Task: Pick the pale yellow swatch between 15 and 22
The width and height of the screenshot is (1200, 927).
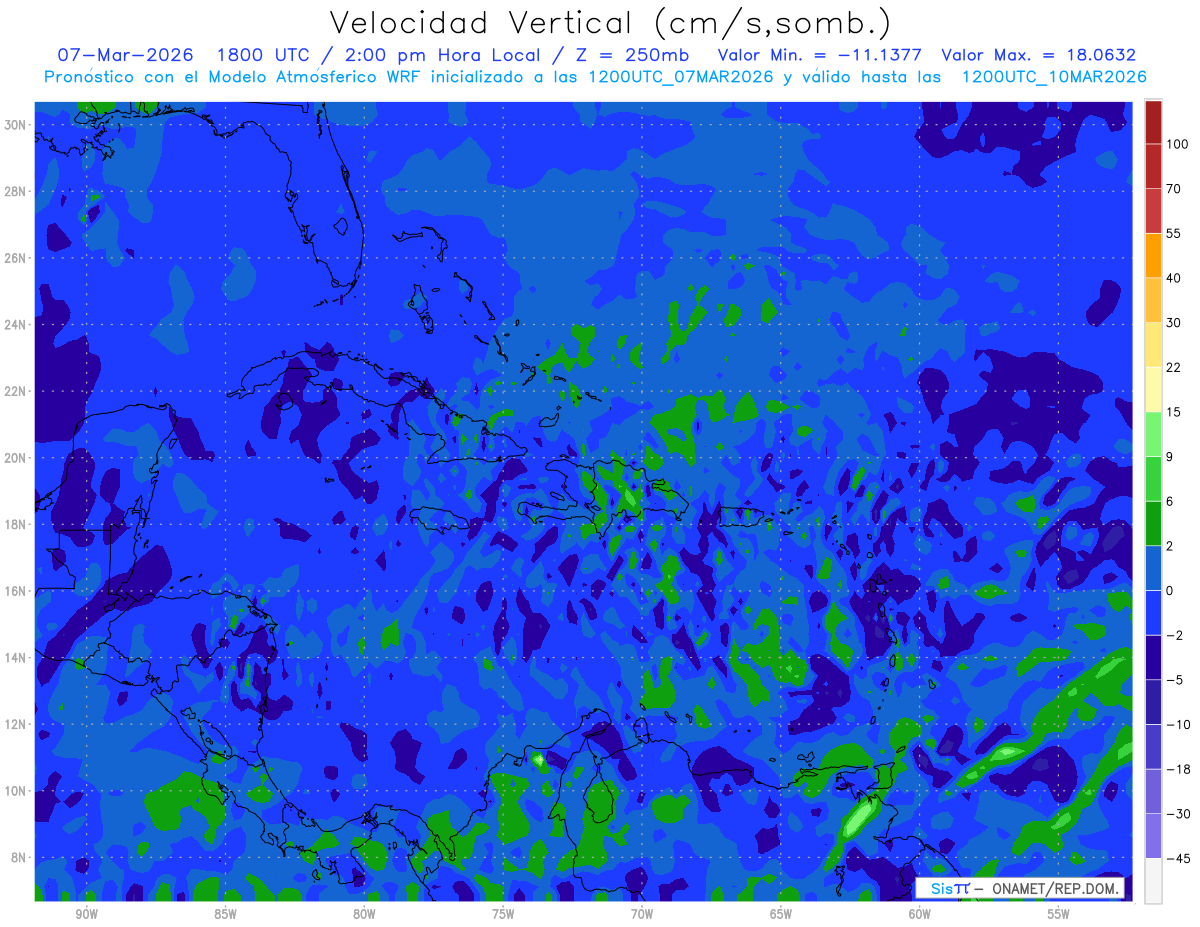Action: pos(1153,390)
